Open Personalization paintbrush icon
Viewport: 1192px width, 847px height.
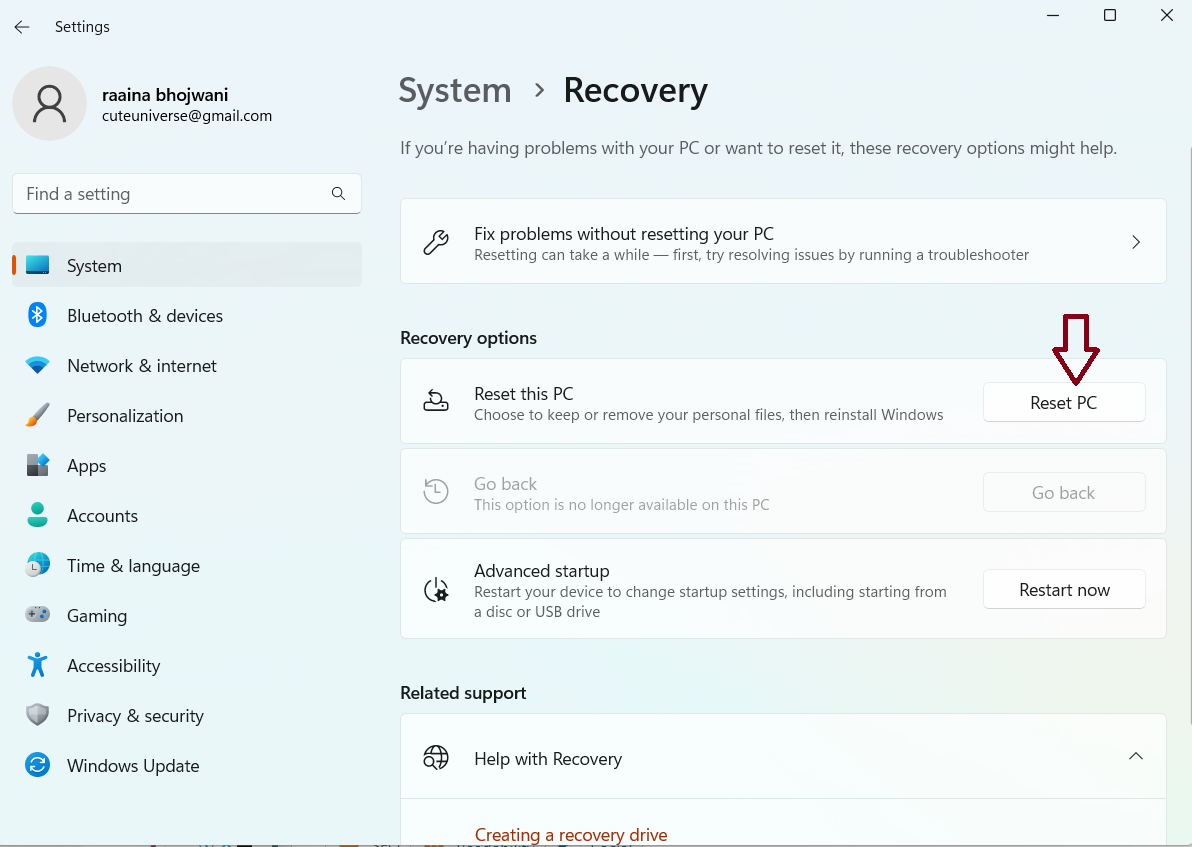(x=38, y=416)
